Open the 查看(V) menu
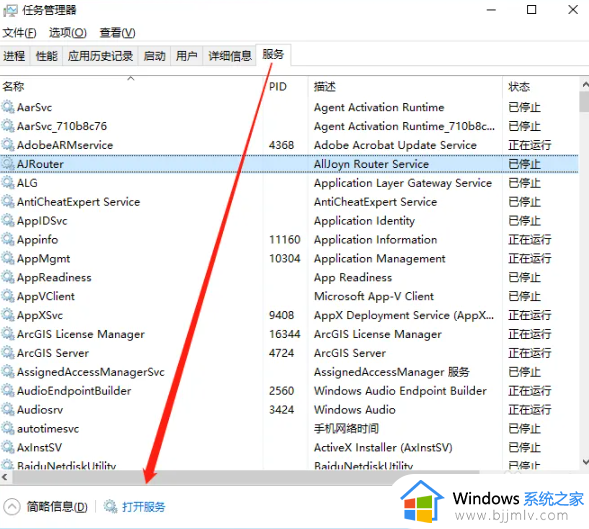The width and height of the screenshot is (589, 529). coord(117,33)
